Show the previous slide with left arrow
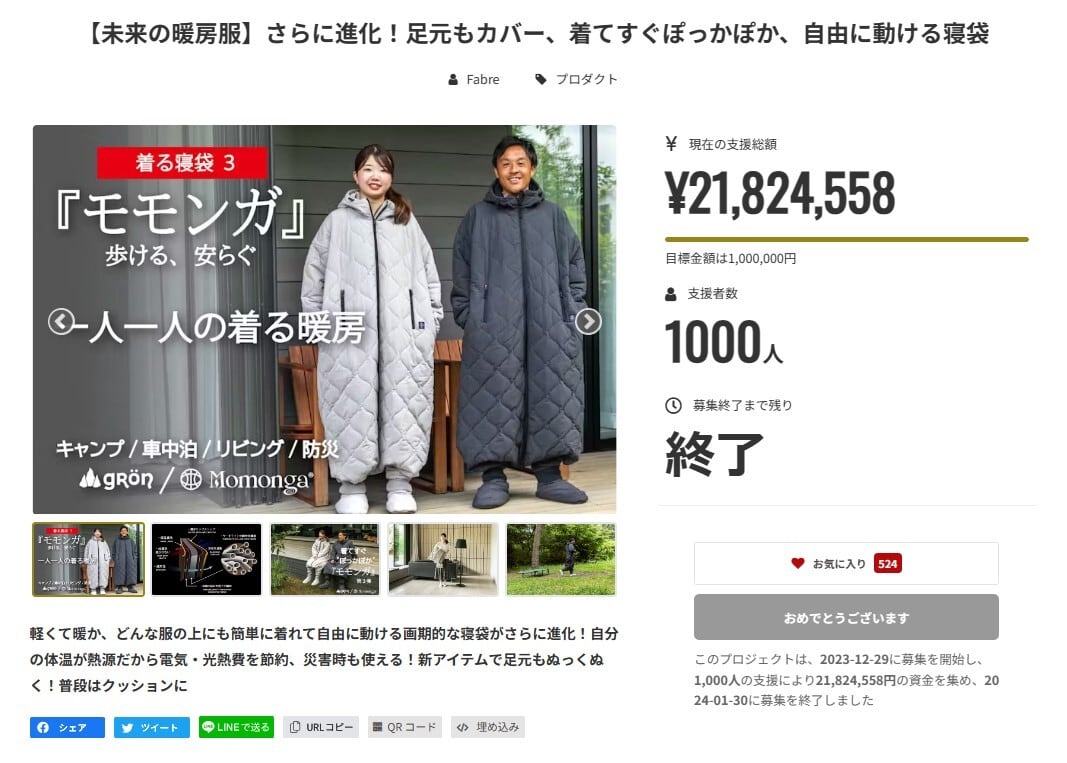Image resolution: width=1067 pixels, height=763 pixels. [x=61, y=321]
